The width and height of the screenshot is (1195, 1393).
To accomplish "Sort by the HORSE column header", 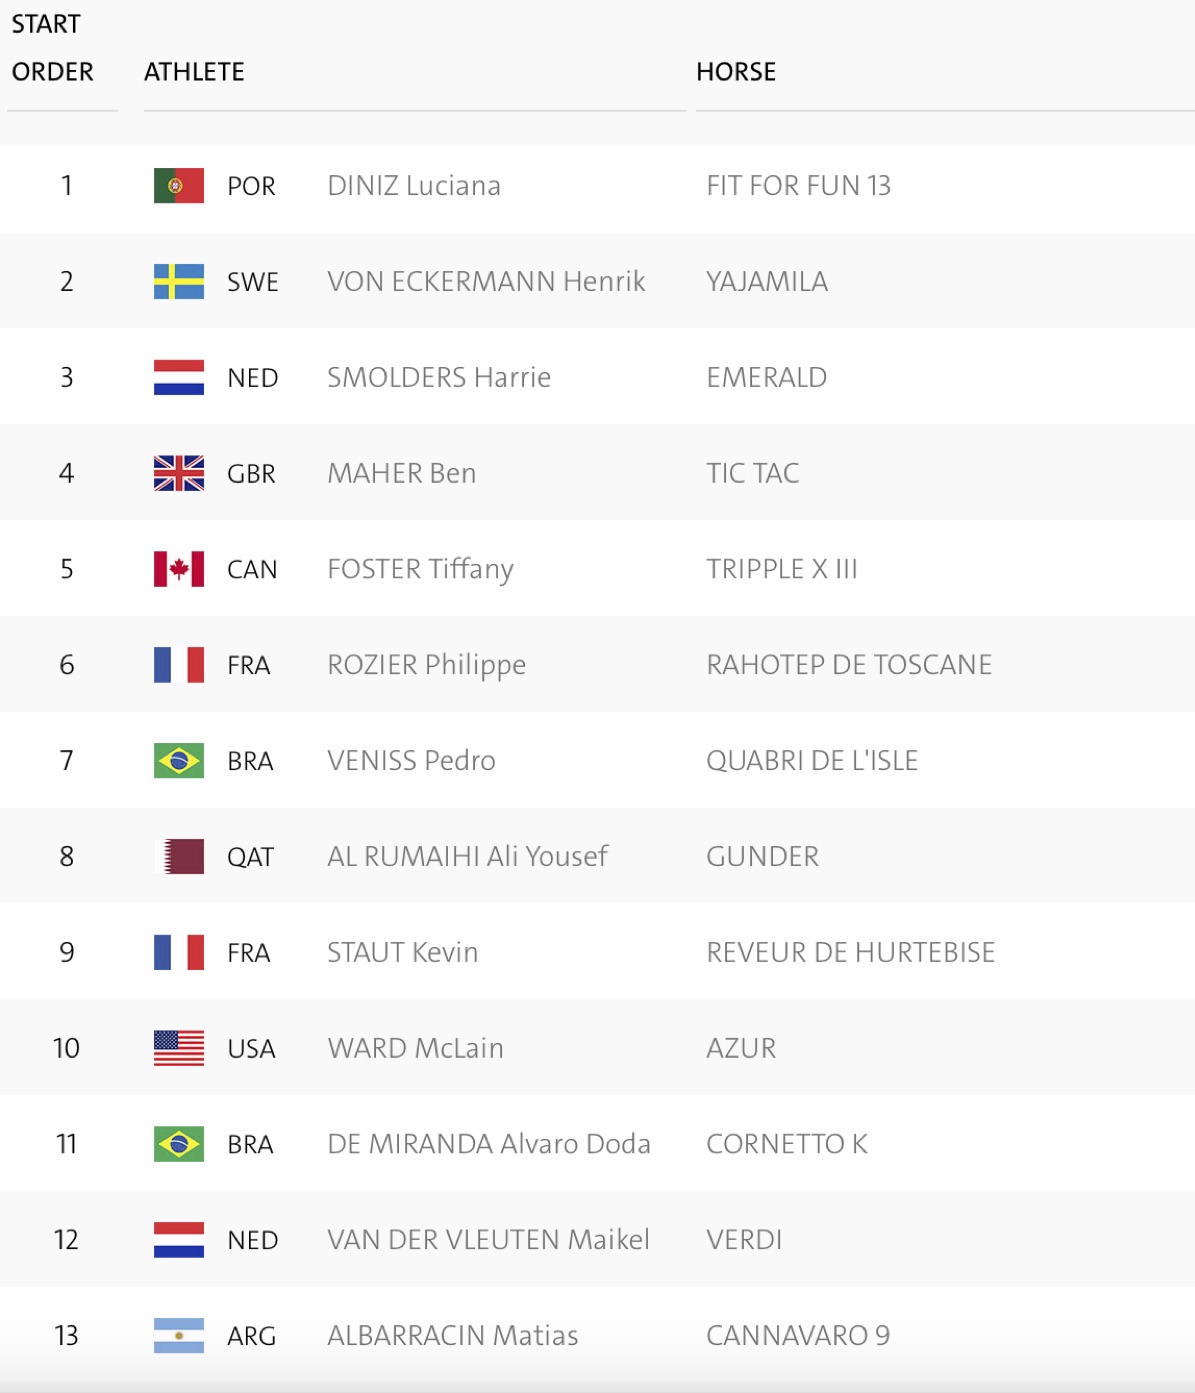I will (736, 72).
